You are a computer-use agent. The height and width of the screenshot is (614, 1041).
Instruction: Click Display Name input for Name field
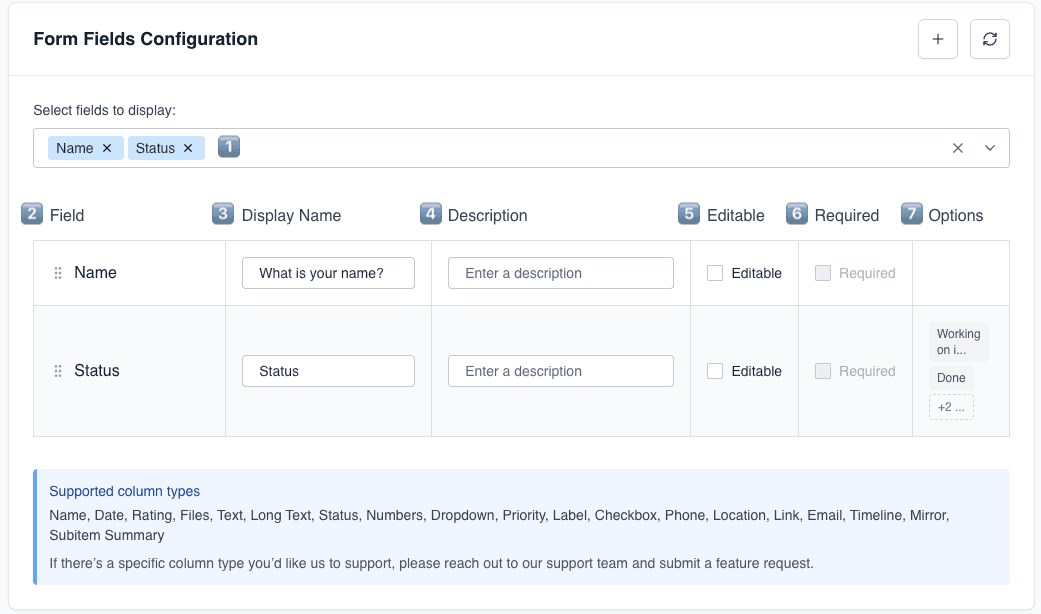tap(328, 273)
